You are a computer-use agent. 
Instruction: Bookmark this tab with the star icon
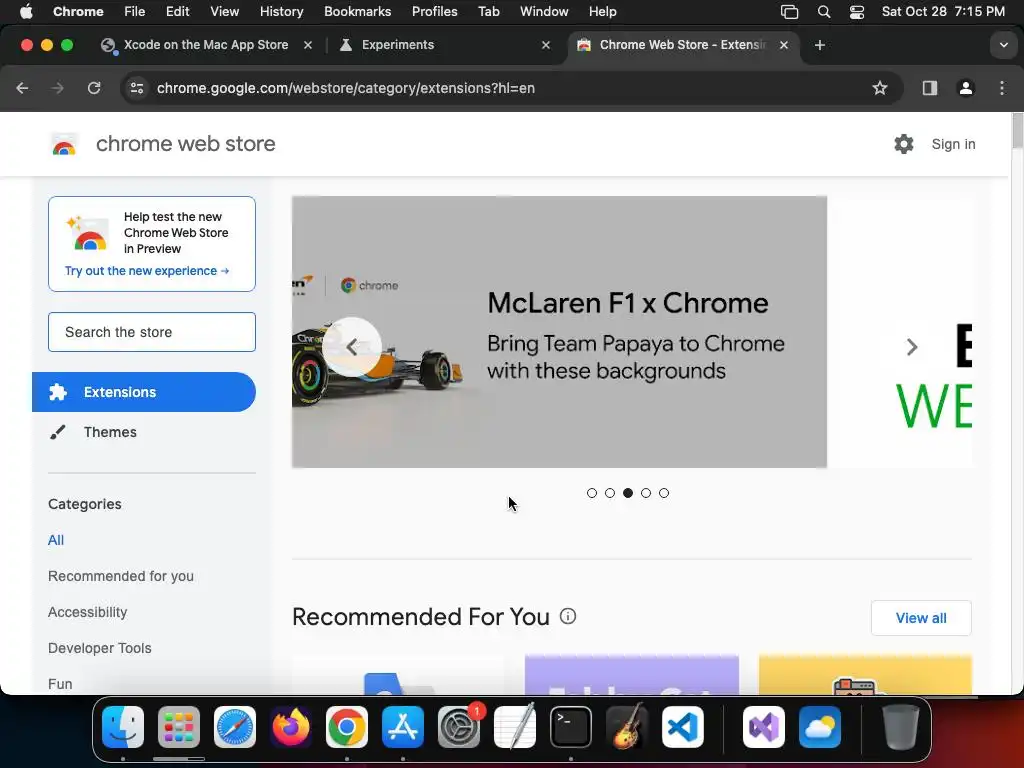coord(880,88)
